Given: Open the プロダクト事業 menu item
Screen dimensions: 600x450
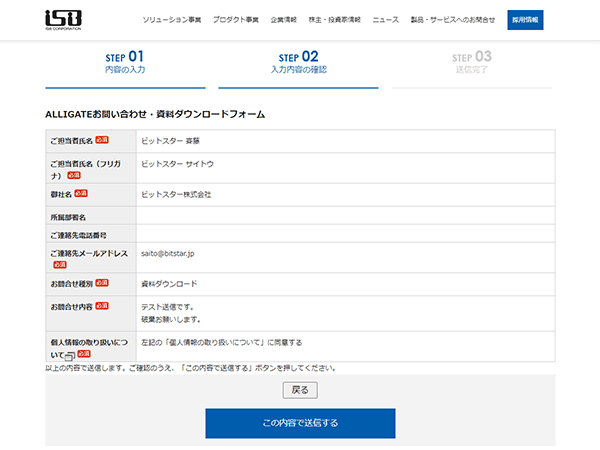Looking at the screenshot, I should 235,20.
